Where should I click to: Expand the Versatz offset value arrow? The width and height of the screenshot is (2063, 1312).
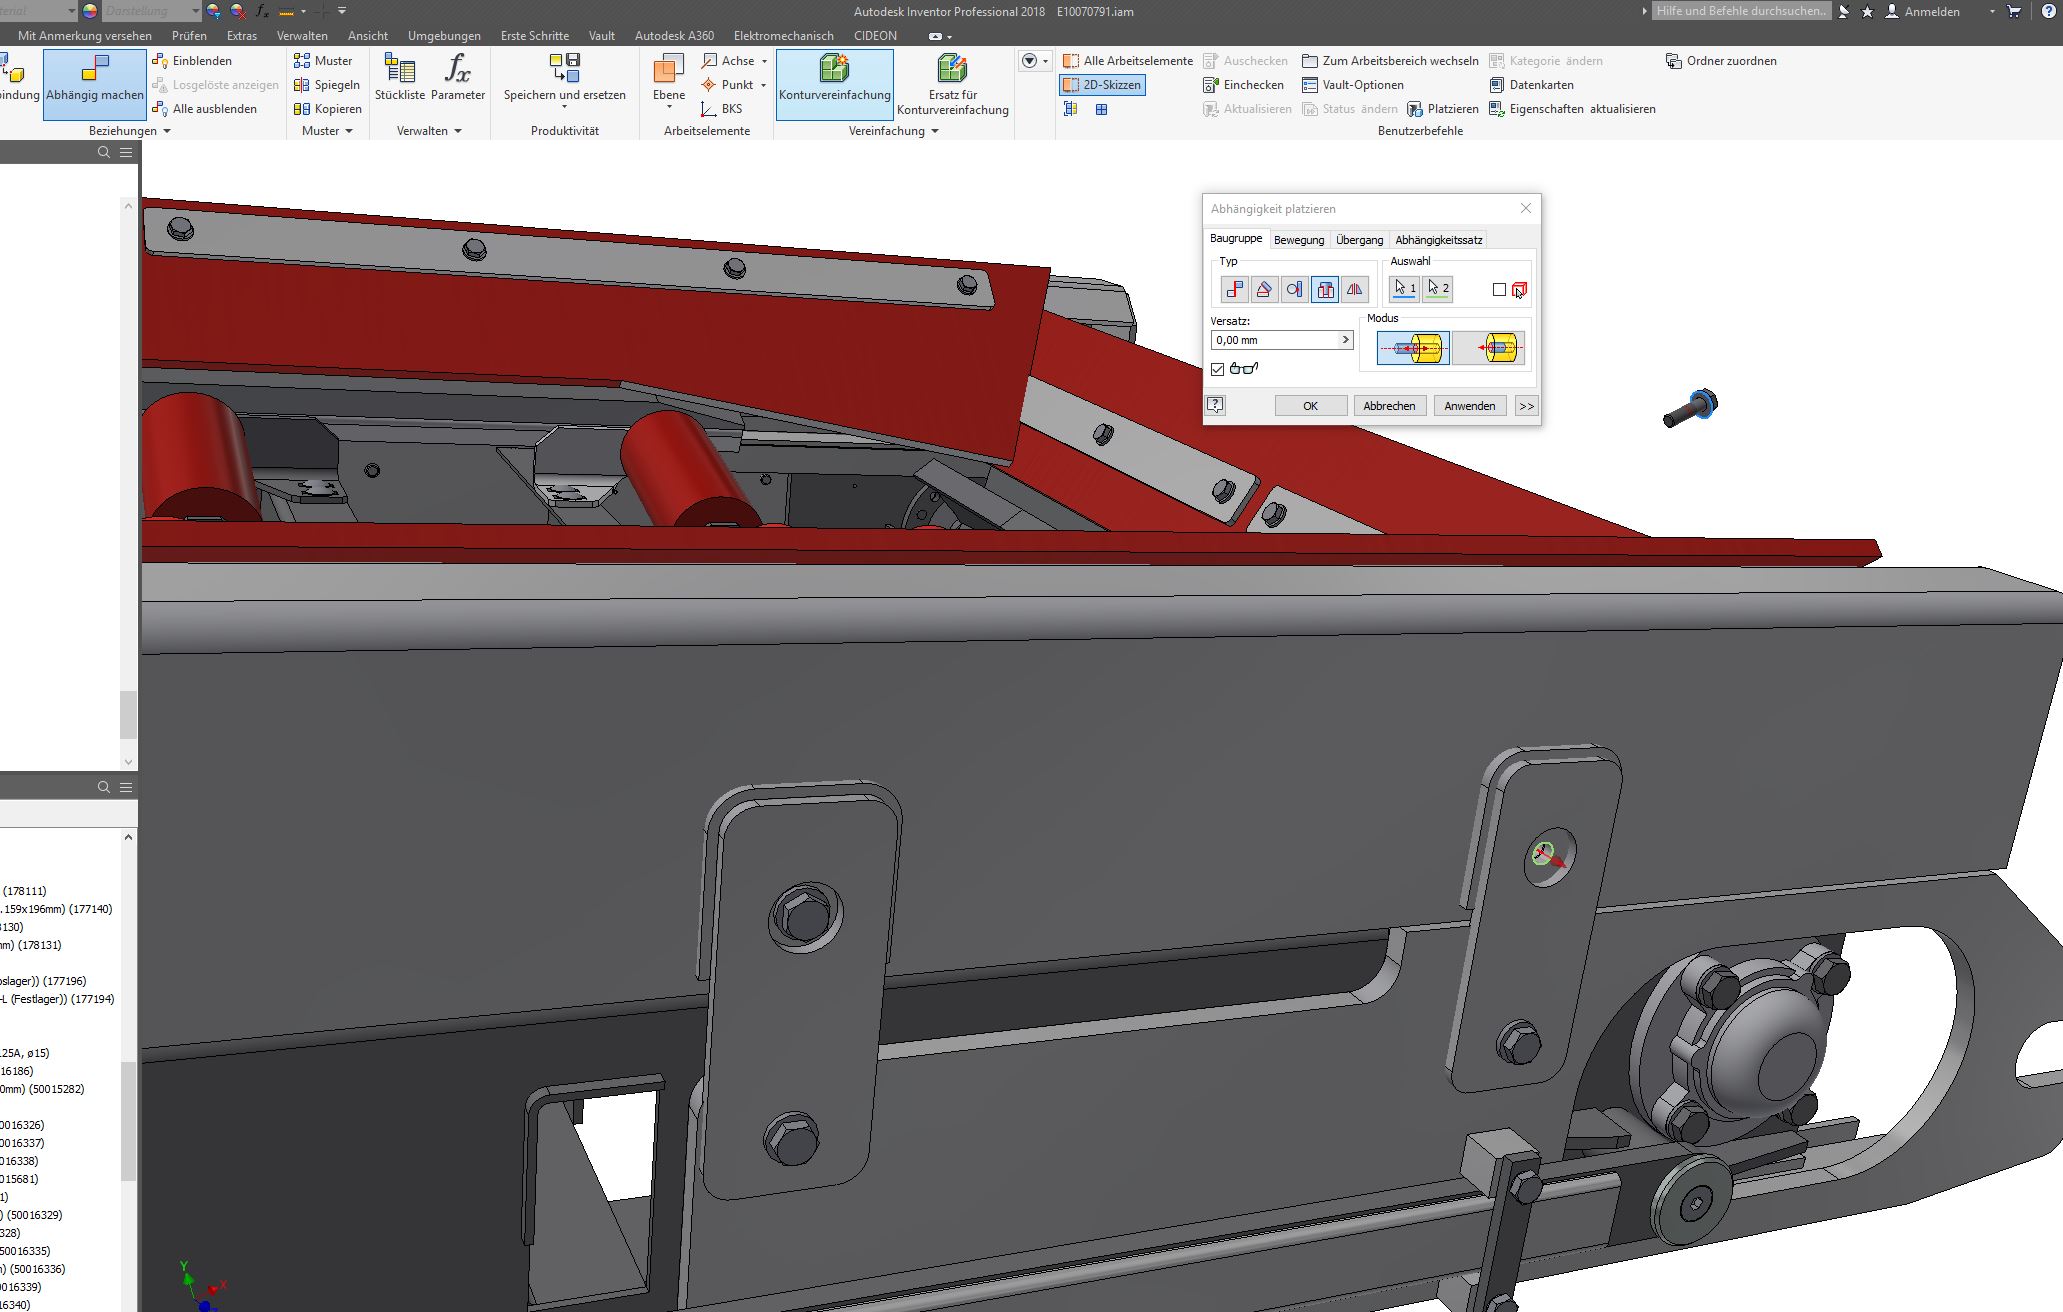pyautogui.click(x=1345, y=340)
